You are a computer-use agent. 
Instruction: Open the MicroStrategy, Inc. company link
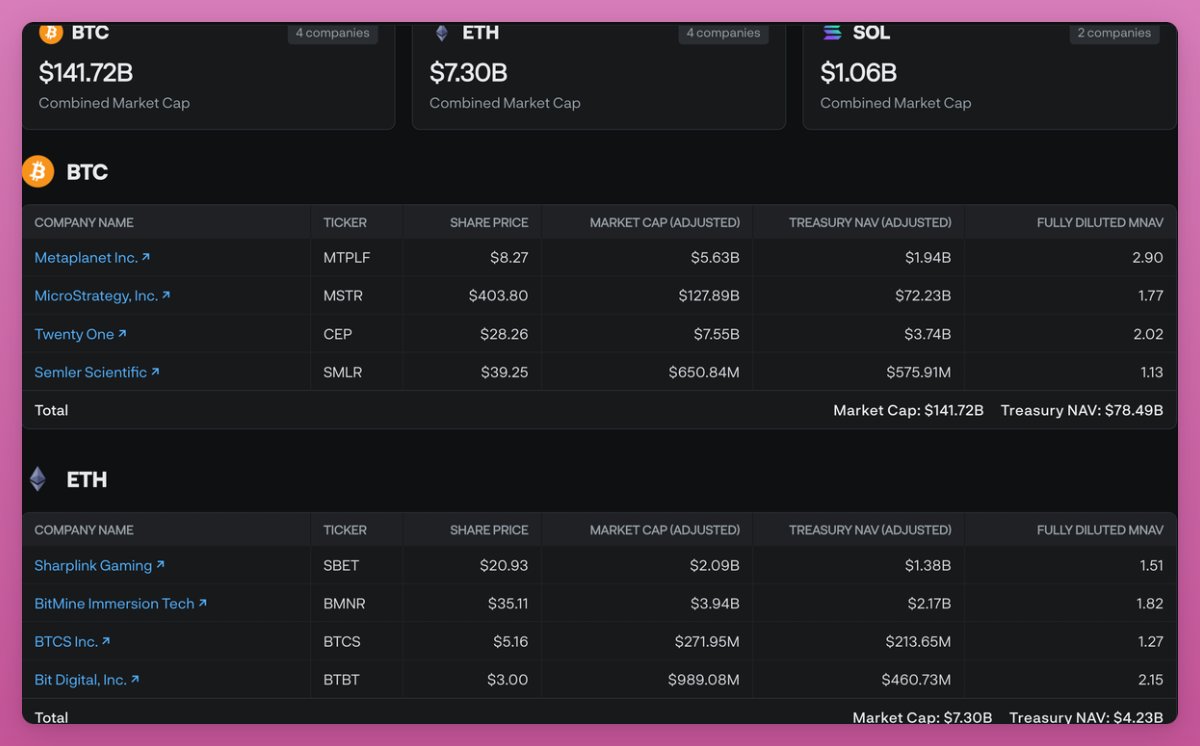[x=102, y=296]
